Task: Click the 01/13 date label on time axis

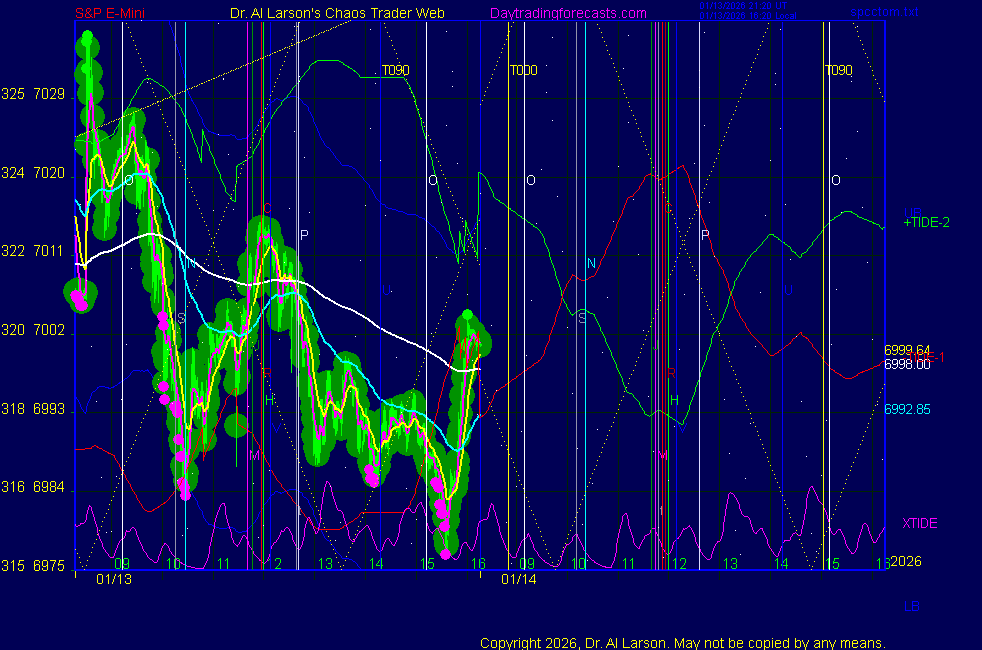Action: pyautogui.click(x=114, y=579)
